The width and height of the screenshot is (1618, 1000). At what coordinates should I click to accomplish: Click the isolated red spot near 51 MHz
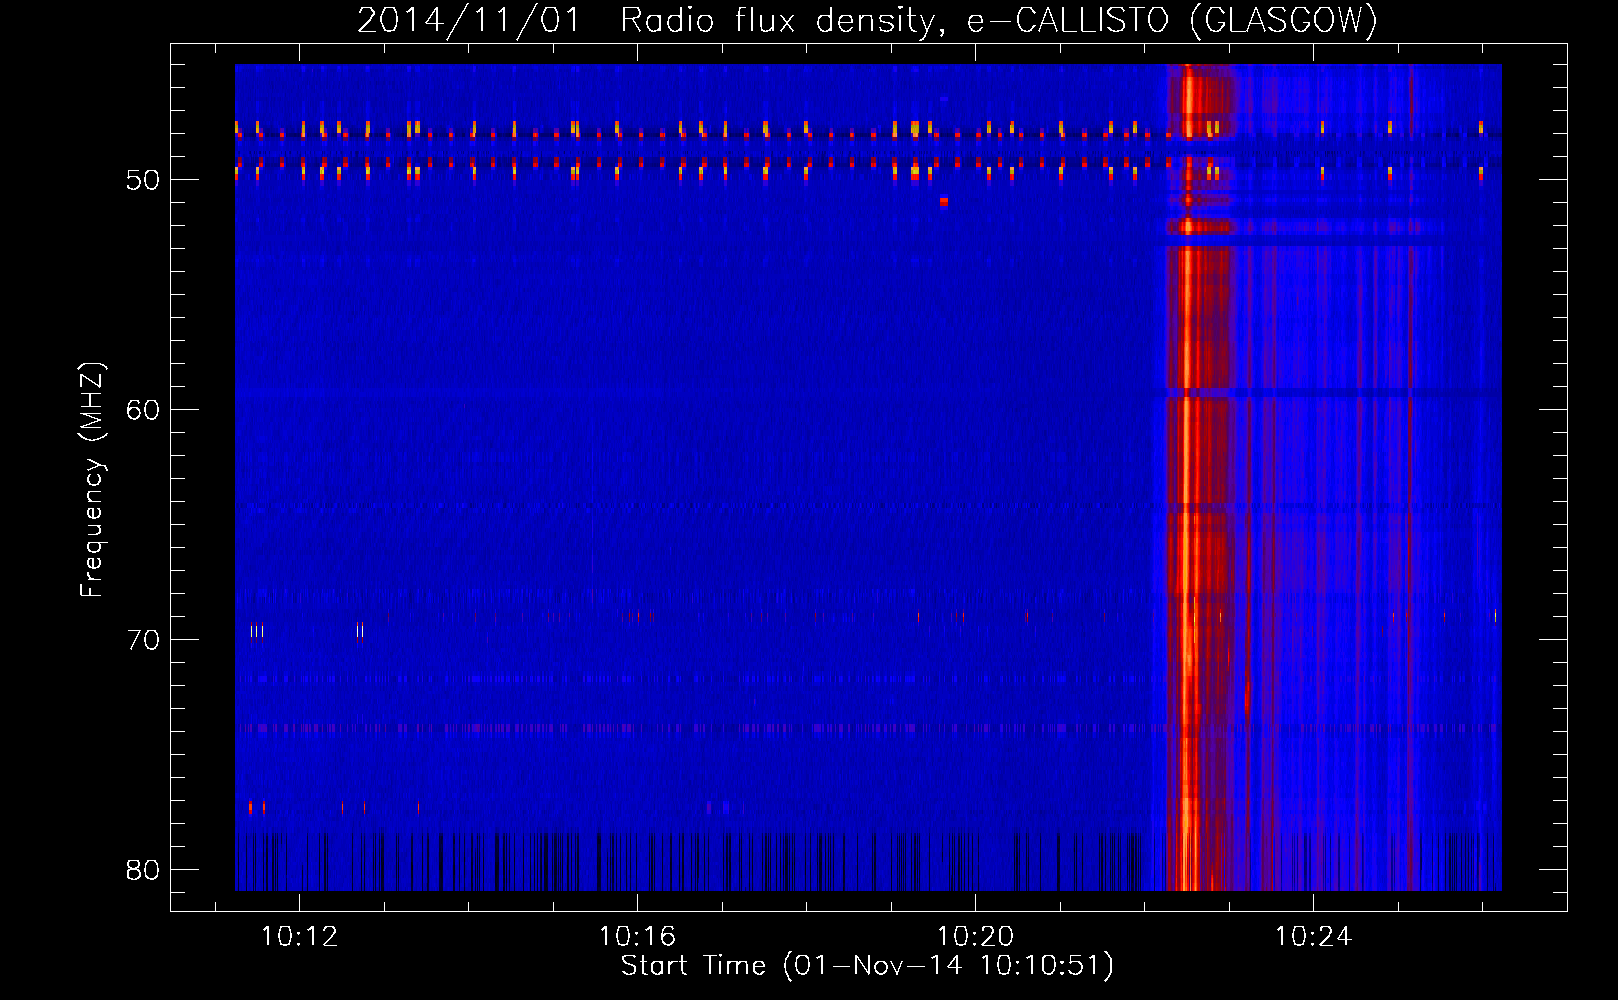[x=943, y=201]
